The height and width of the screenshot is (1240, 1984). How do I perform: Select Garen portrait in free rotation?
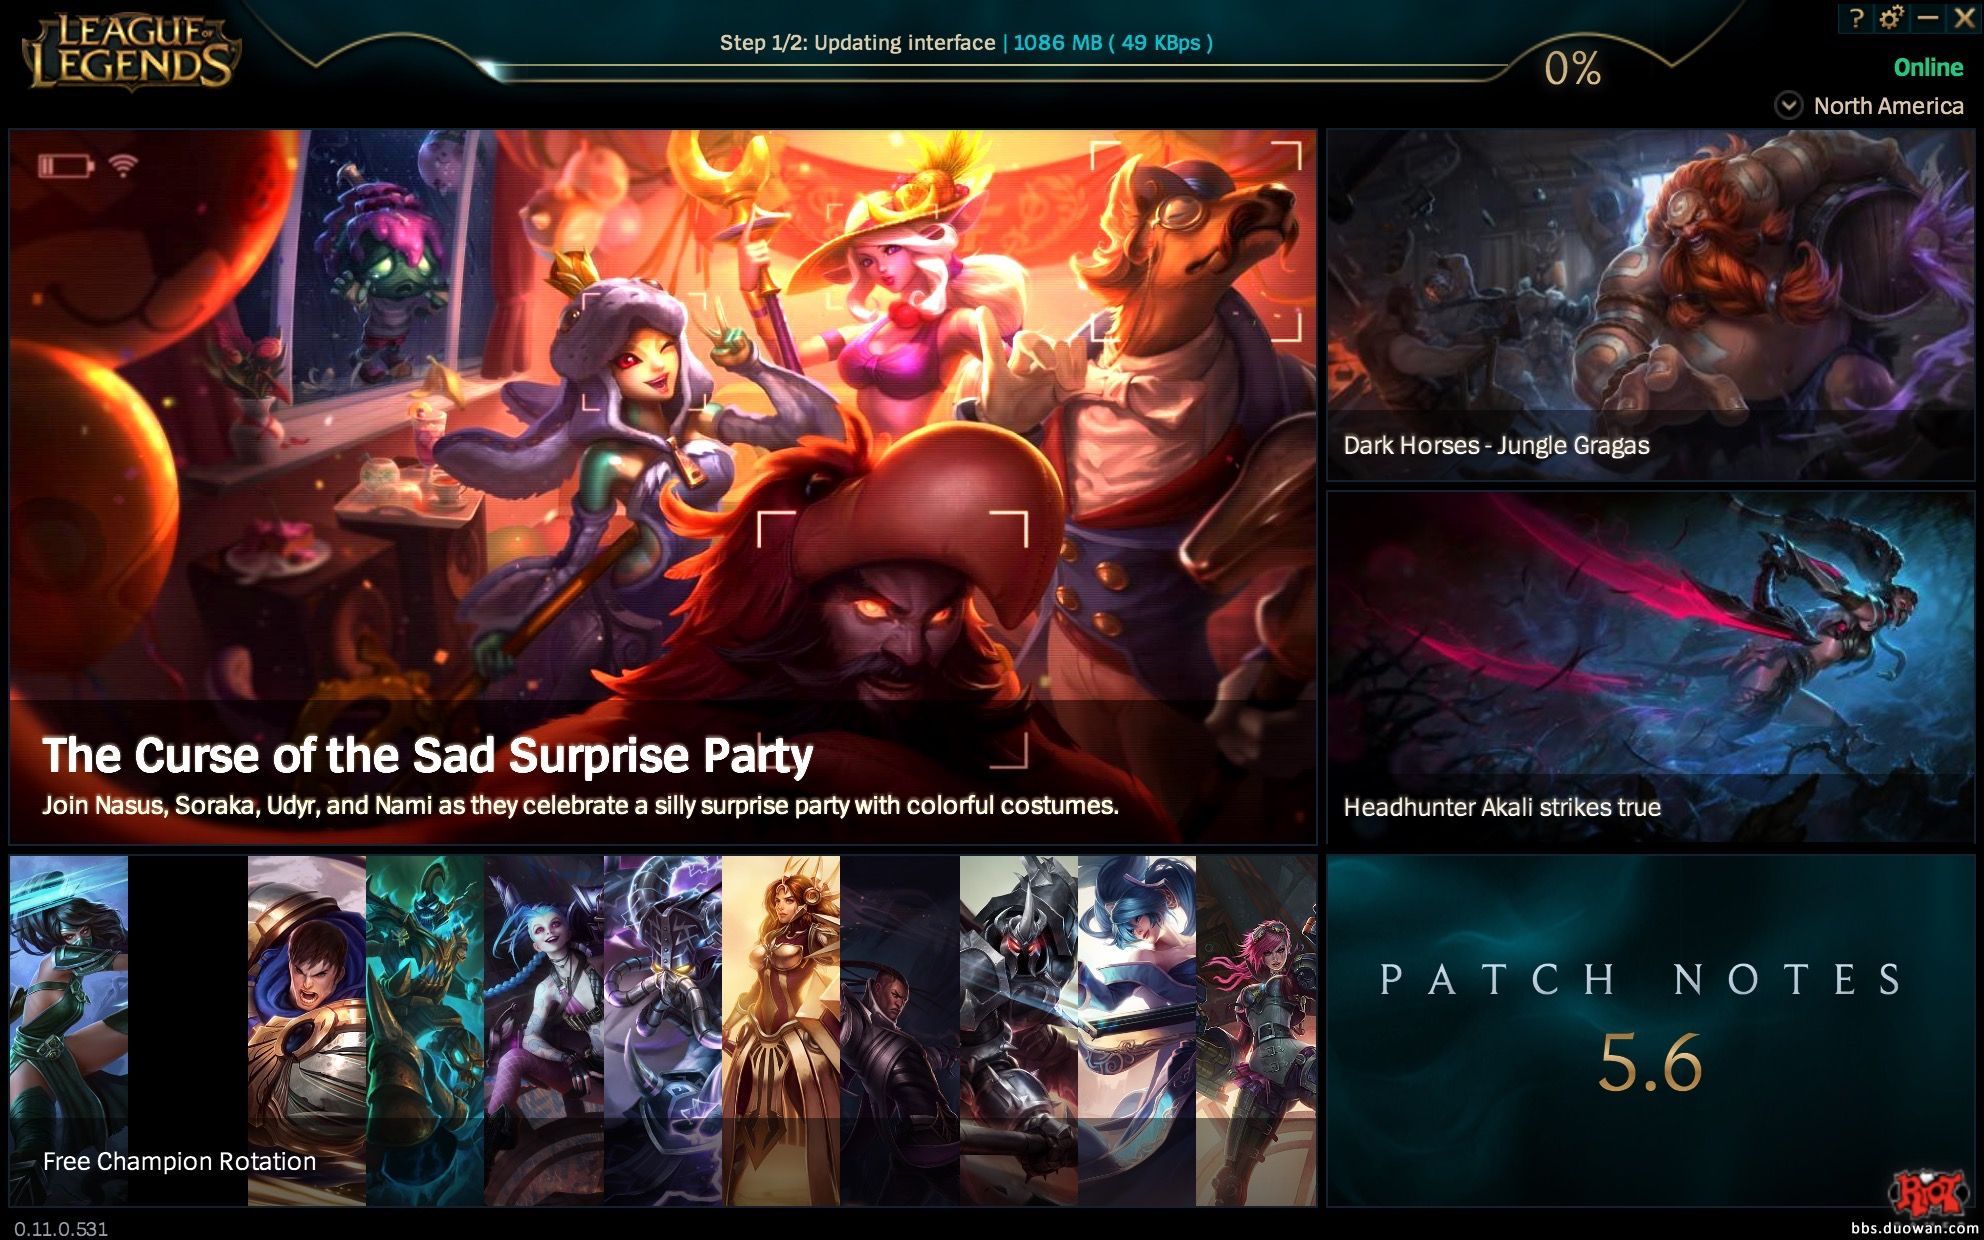click(307, 1030)
